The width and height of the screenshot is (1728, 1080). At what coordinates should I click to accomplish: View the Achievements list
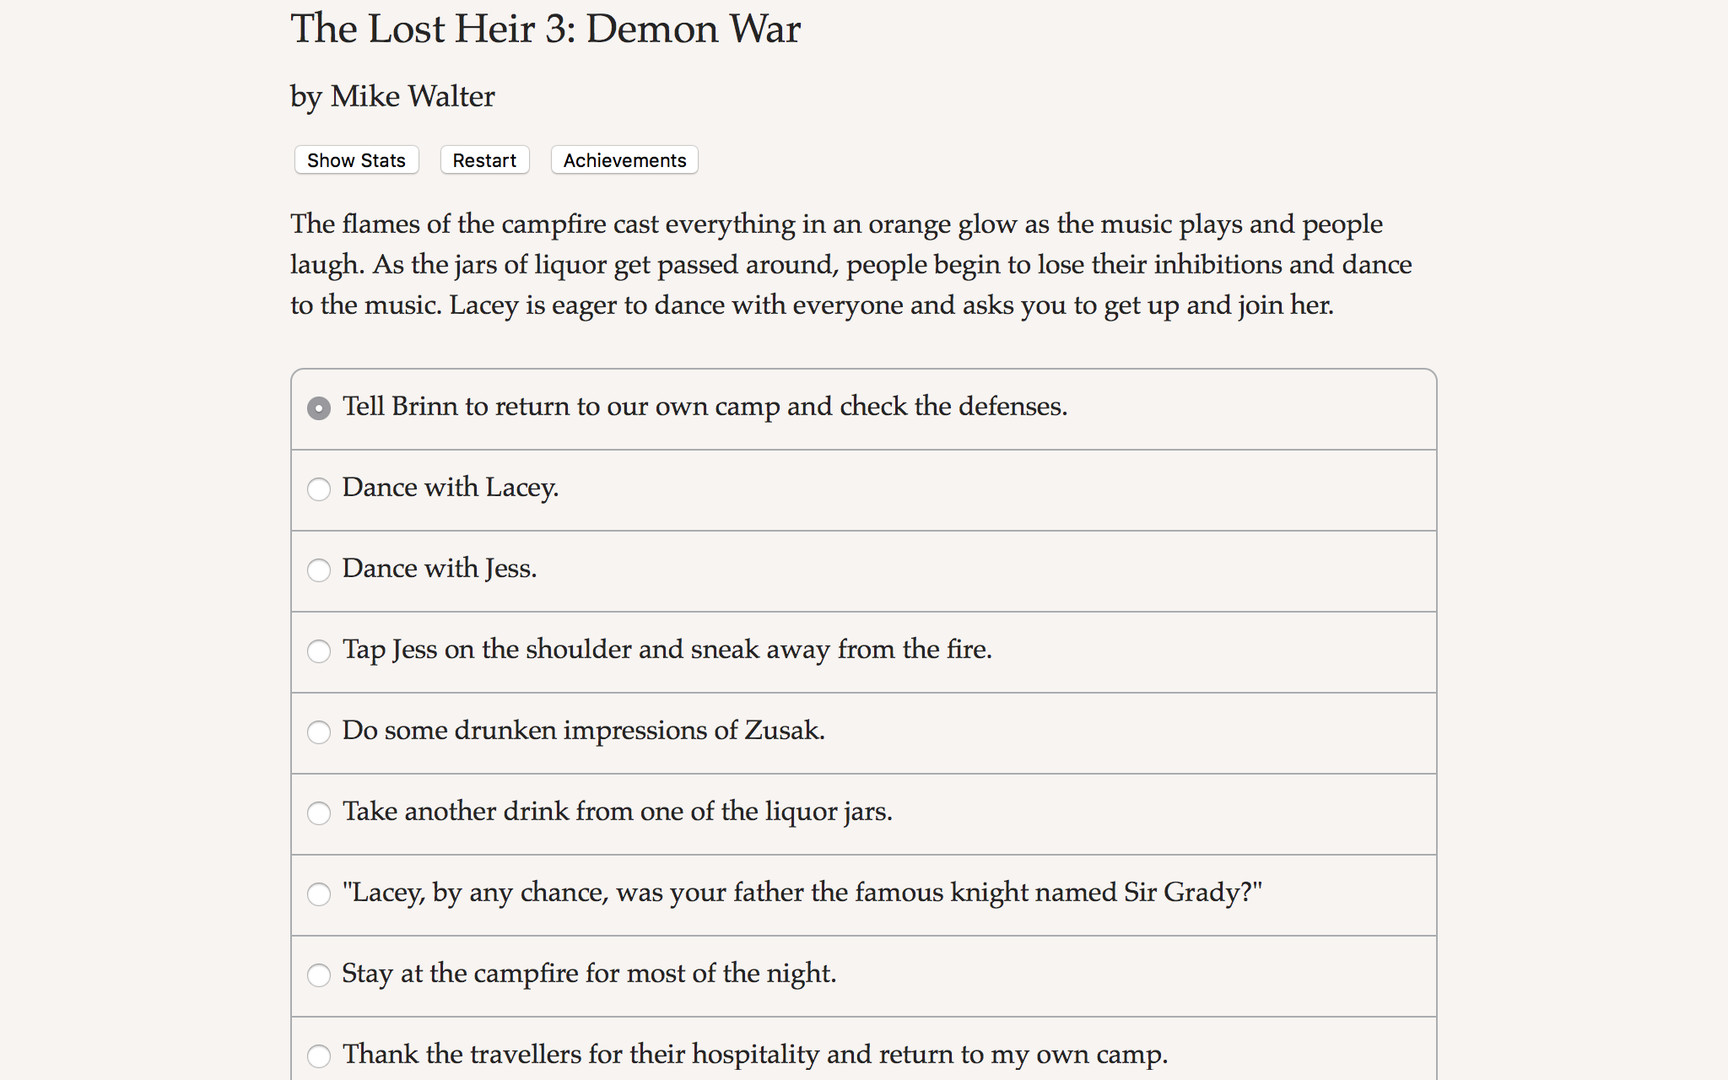click(623, 160)
